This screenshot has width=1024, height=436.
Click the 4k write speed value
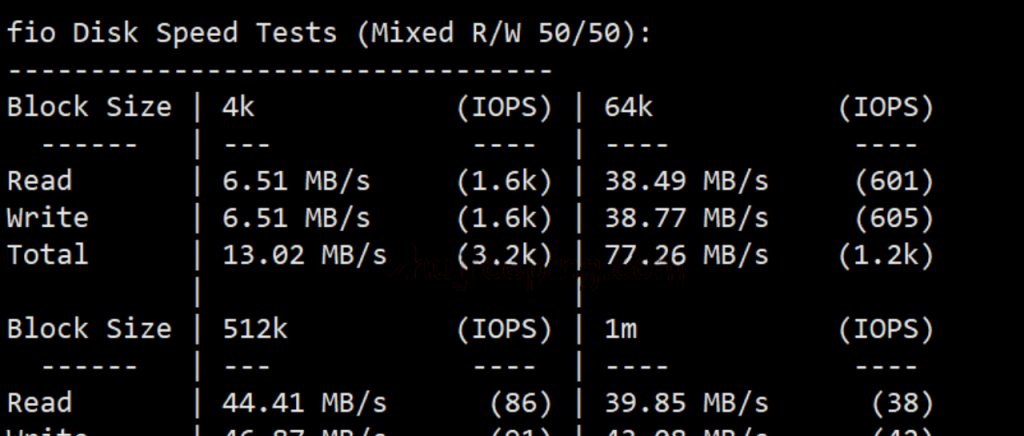[x=296, y=218]
